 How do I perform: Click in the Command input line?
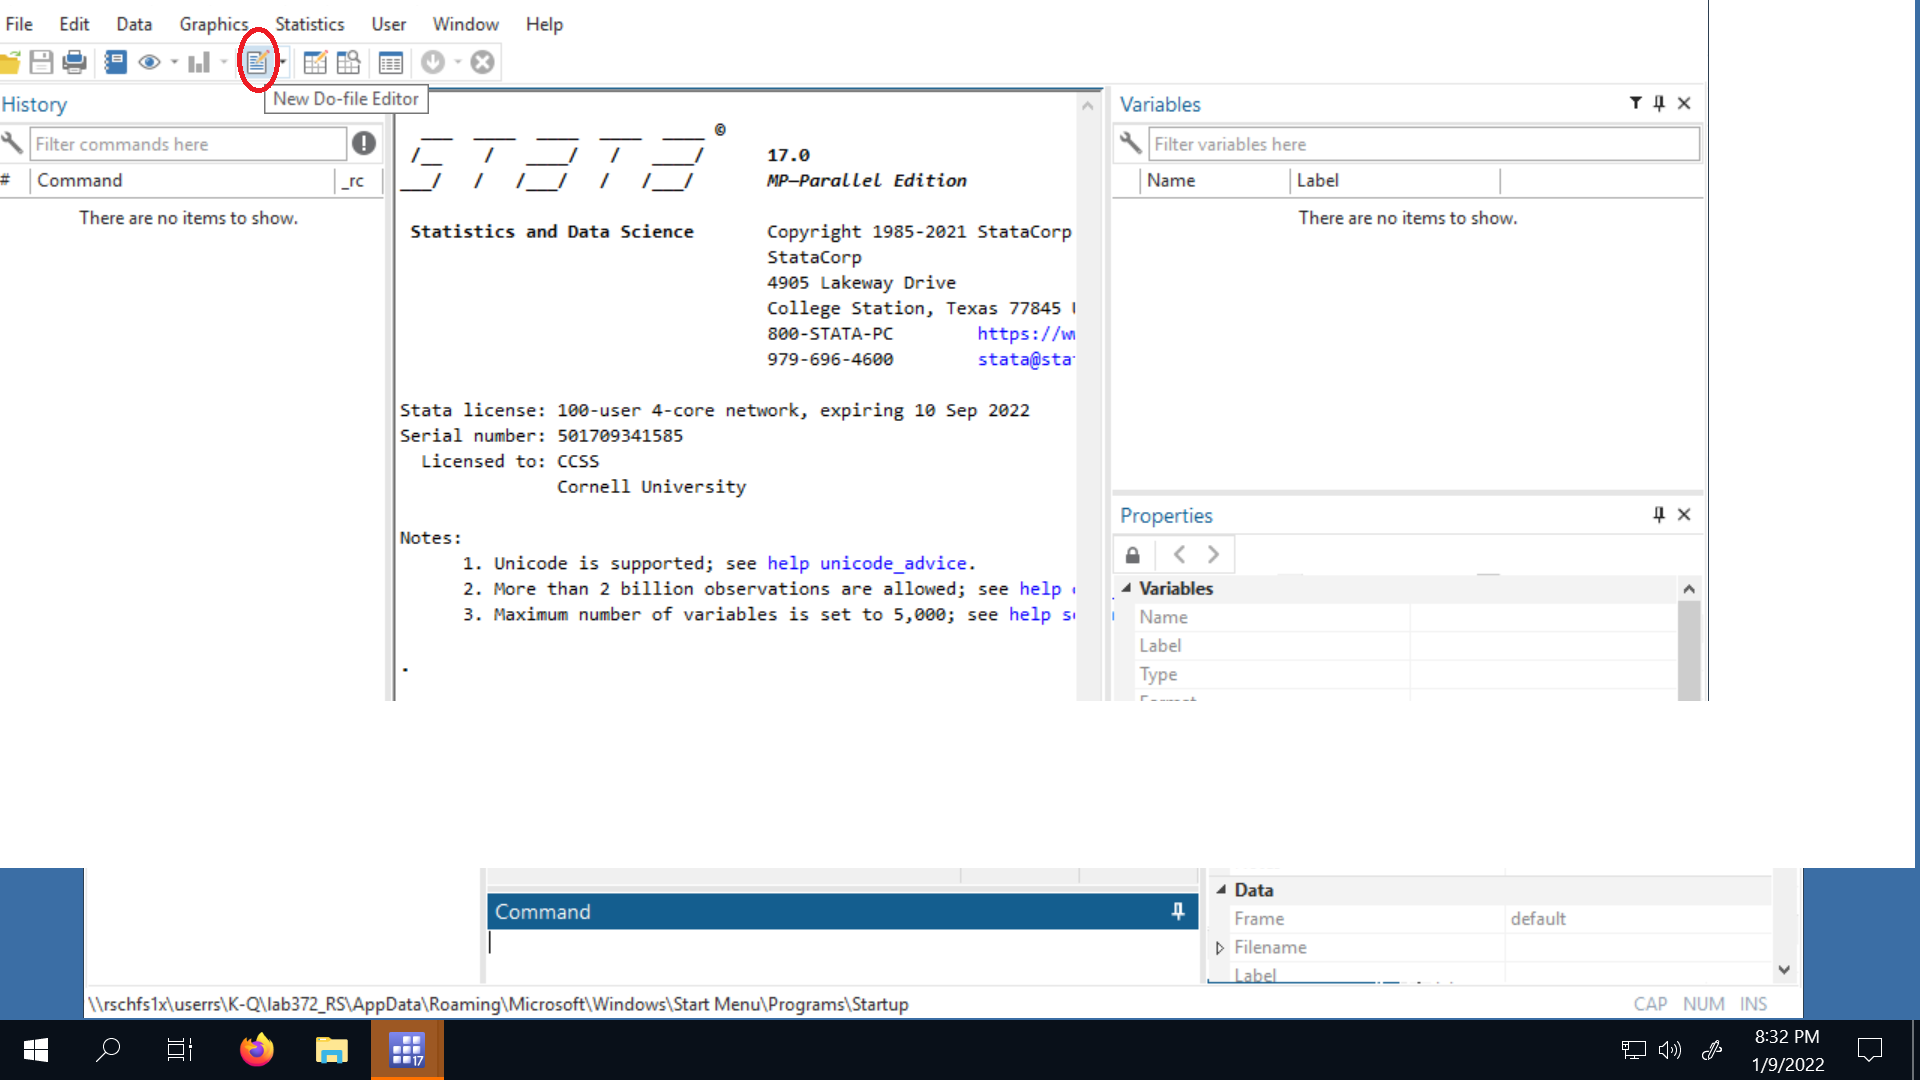pos(842,943)
